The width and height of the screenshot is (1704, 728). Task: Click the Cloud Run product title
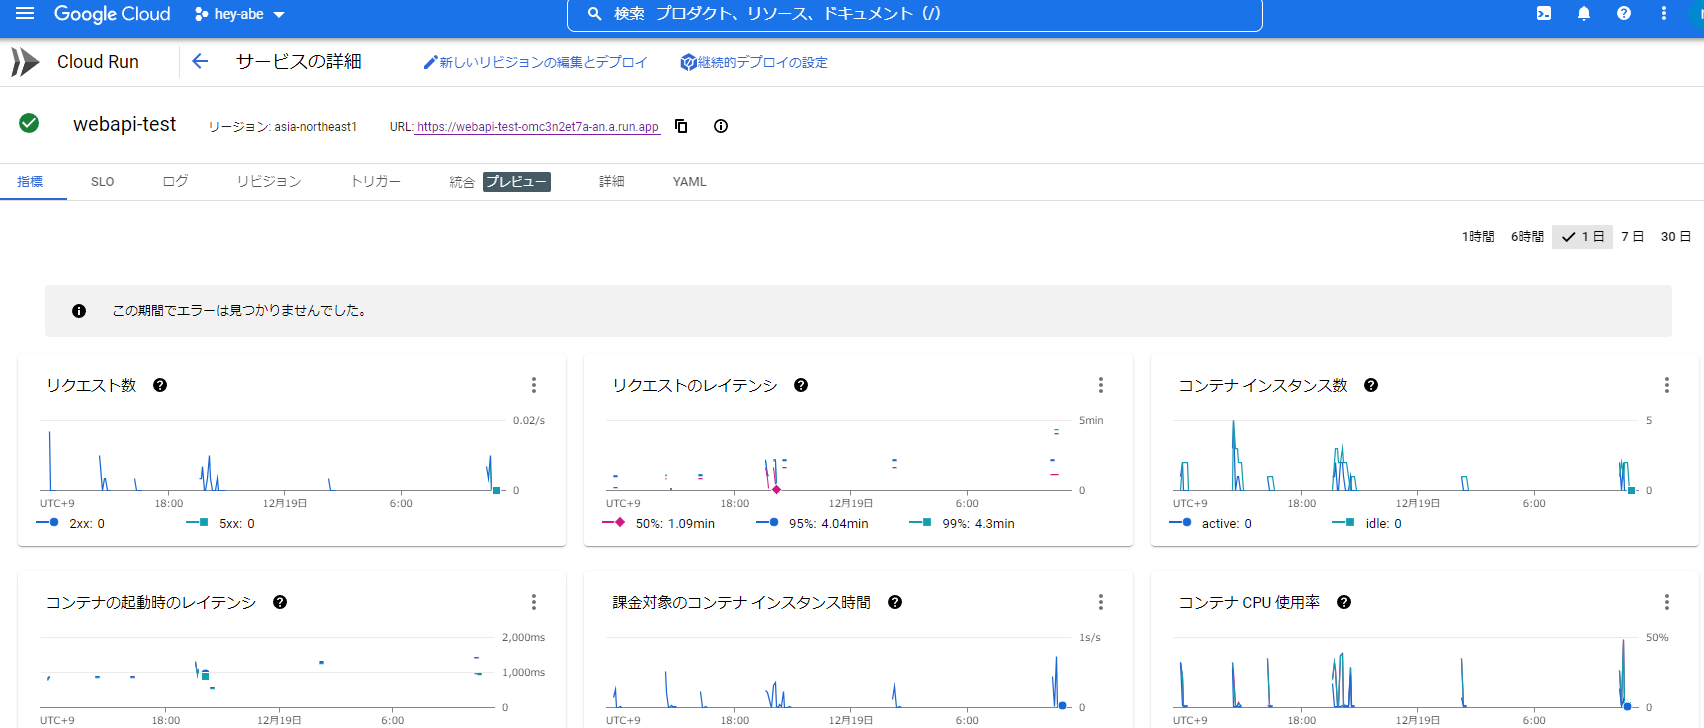click(x=98, y=62)
